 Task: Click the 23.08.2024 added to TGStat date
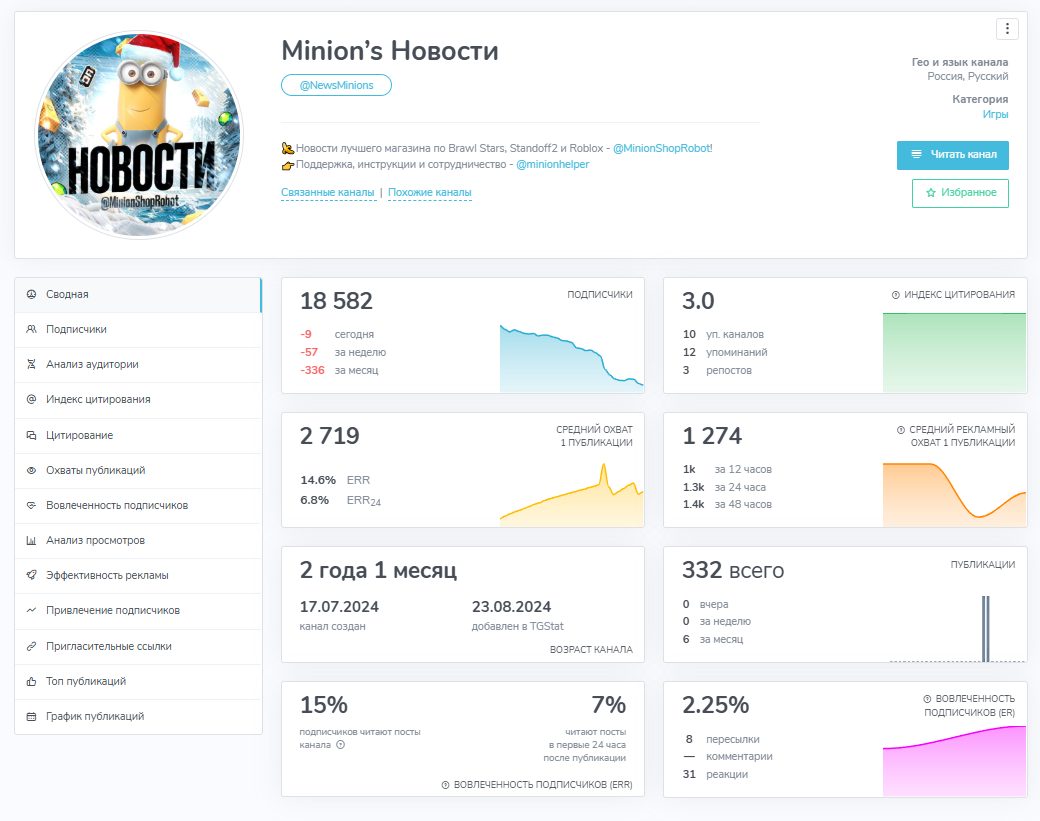511,607
